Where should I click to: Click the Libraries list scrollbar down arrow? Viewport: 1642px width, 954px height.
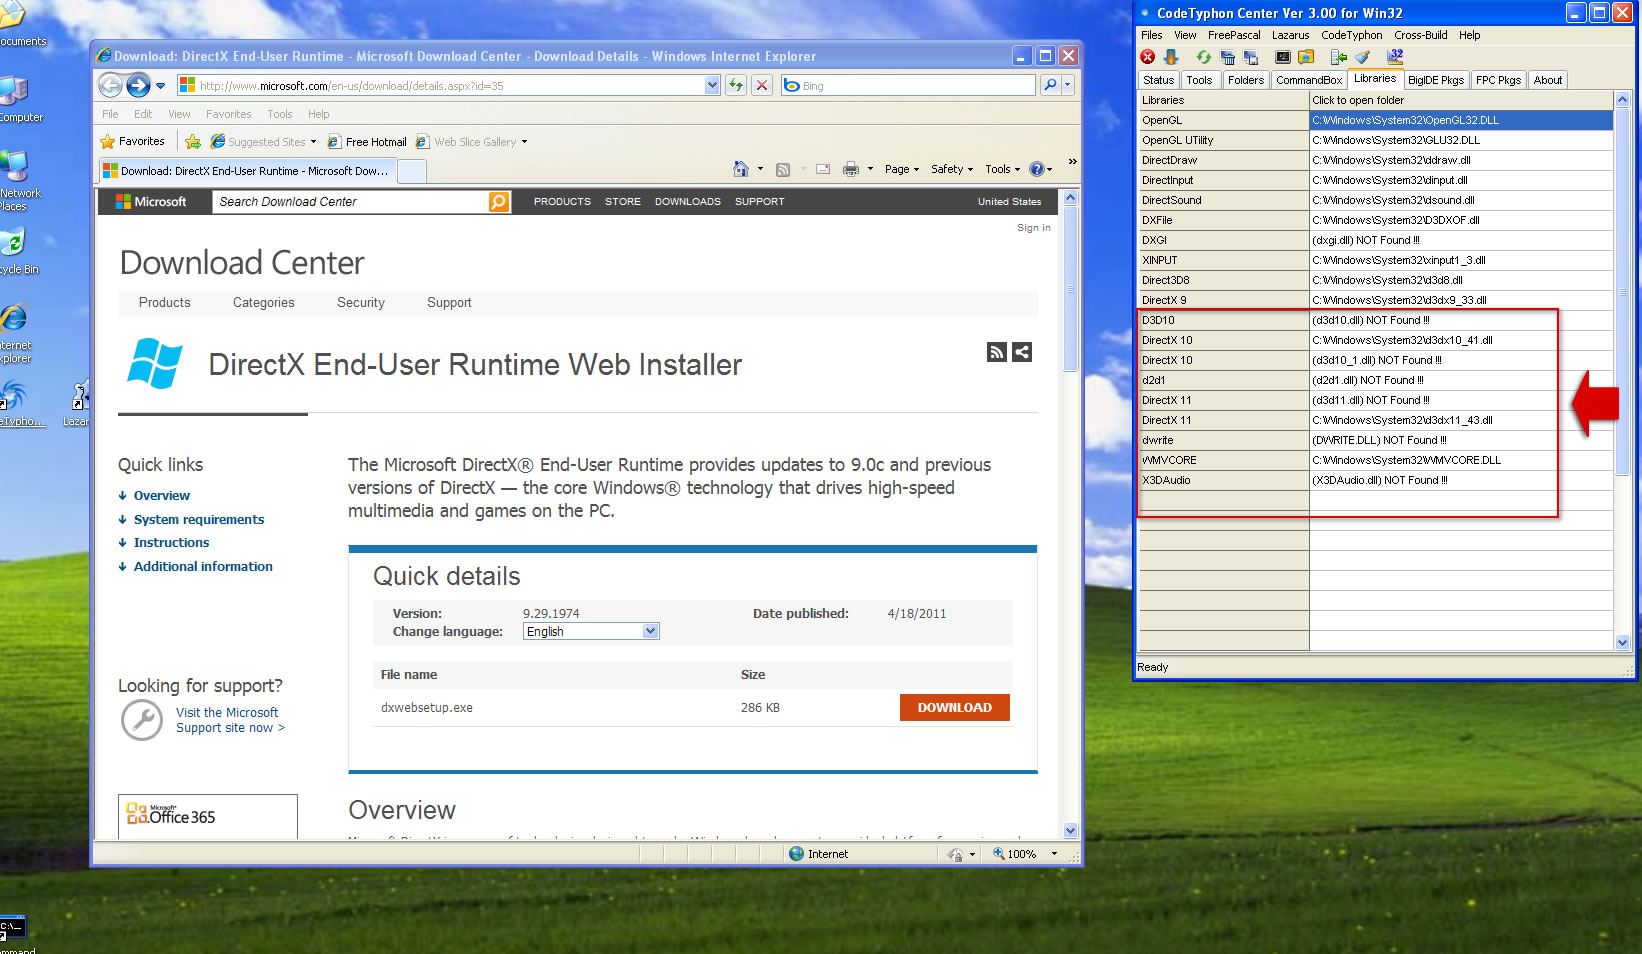tap(1622, 643)
